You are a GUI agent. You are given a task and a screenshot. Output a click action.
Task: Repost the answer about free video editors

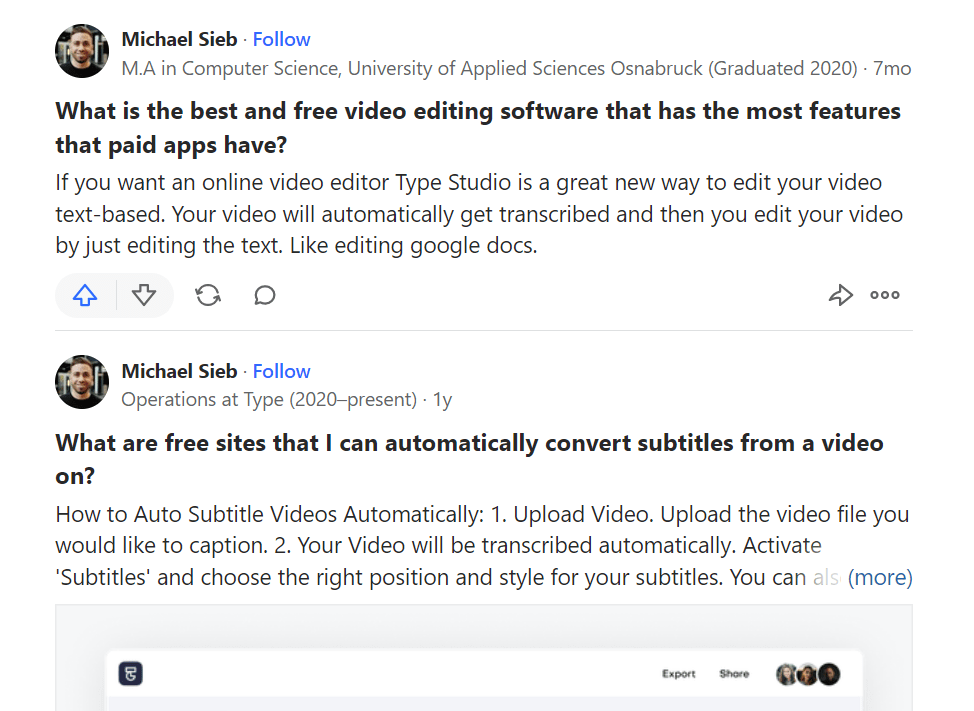click(x=208, y=295)
